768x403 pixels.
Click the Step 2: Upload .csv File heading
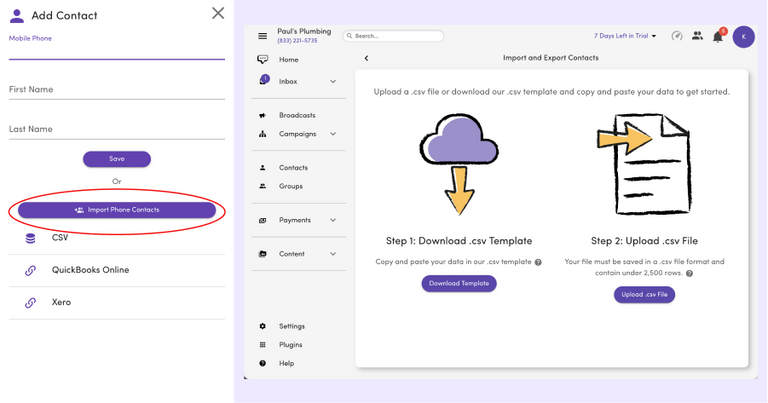point(644,241)
